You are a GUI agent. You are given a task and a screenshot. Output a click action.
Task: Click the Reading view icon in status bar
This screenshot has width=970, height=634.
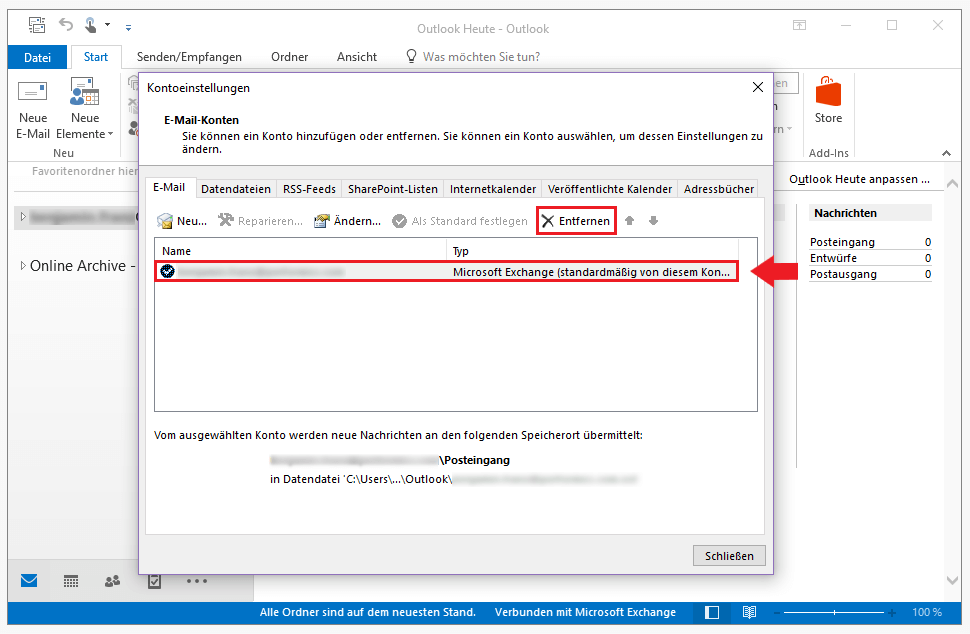[x=749, y=612]
